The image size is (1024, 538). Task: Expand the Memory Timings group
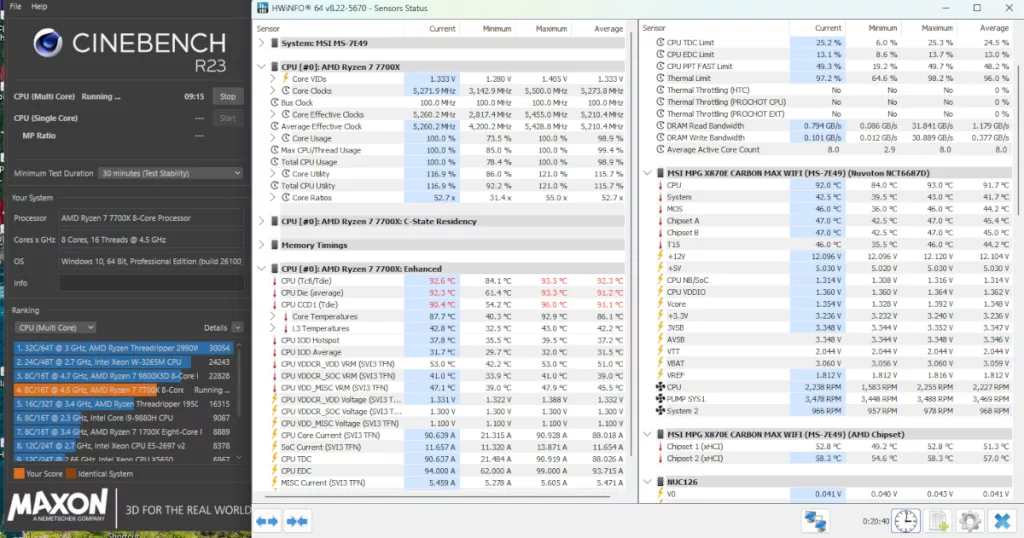pos(261,245)
